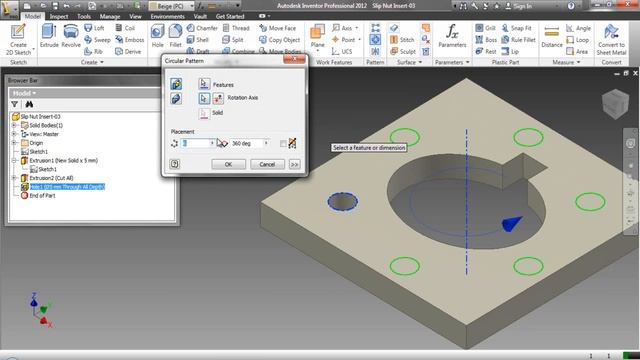Viewport: 640px width, 360px height.
Task: Click the occurrence count input field
Action: (195, 143)
